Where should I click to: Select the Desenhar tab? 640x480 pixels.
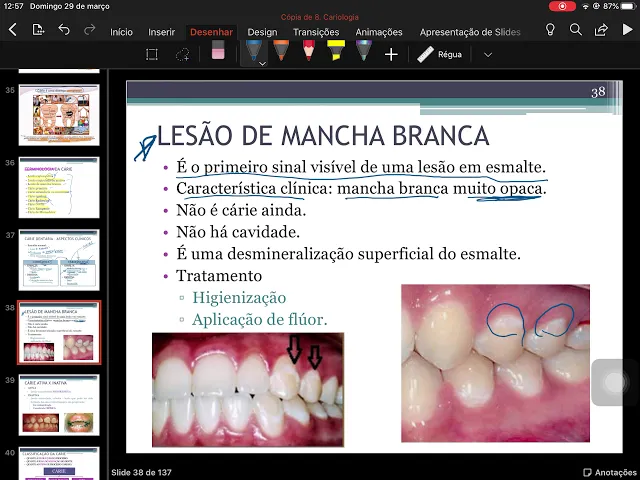[211, 32]
